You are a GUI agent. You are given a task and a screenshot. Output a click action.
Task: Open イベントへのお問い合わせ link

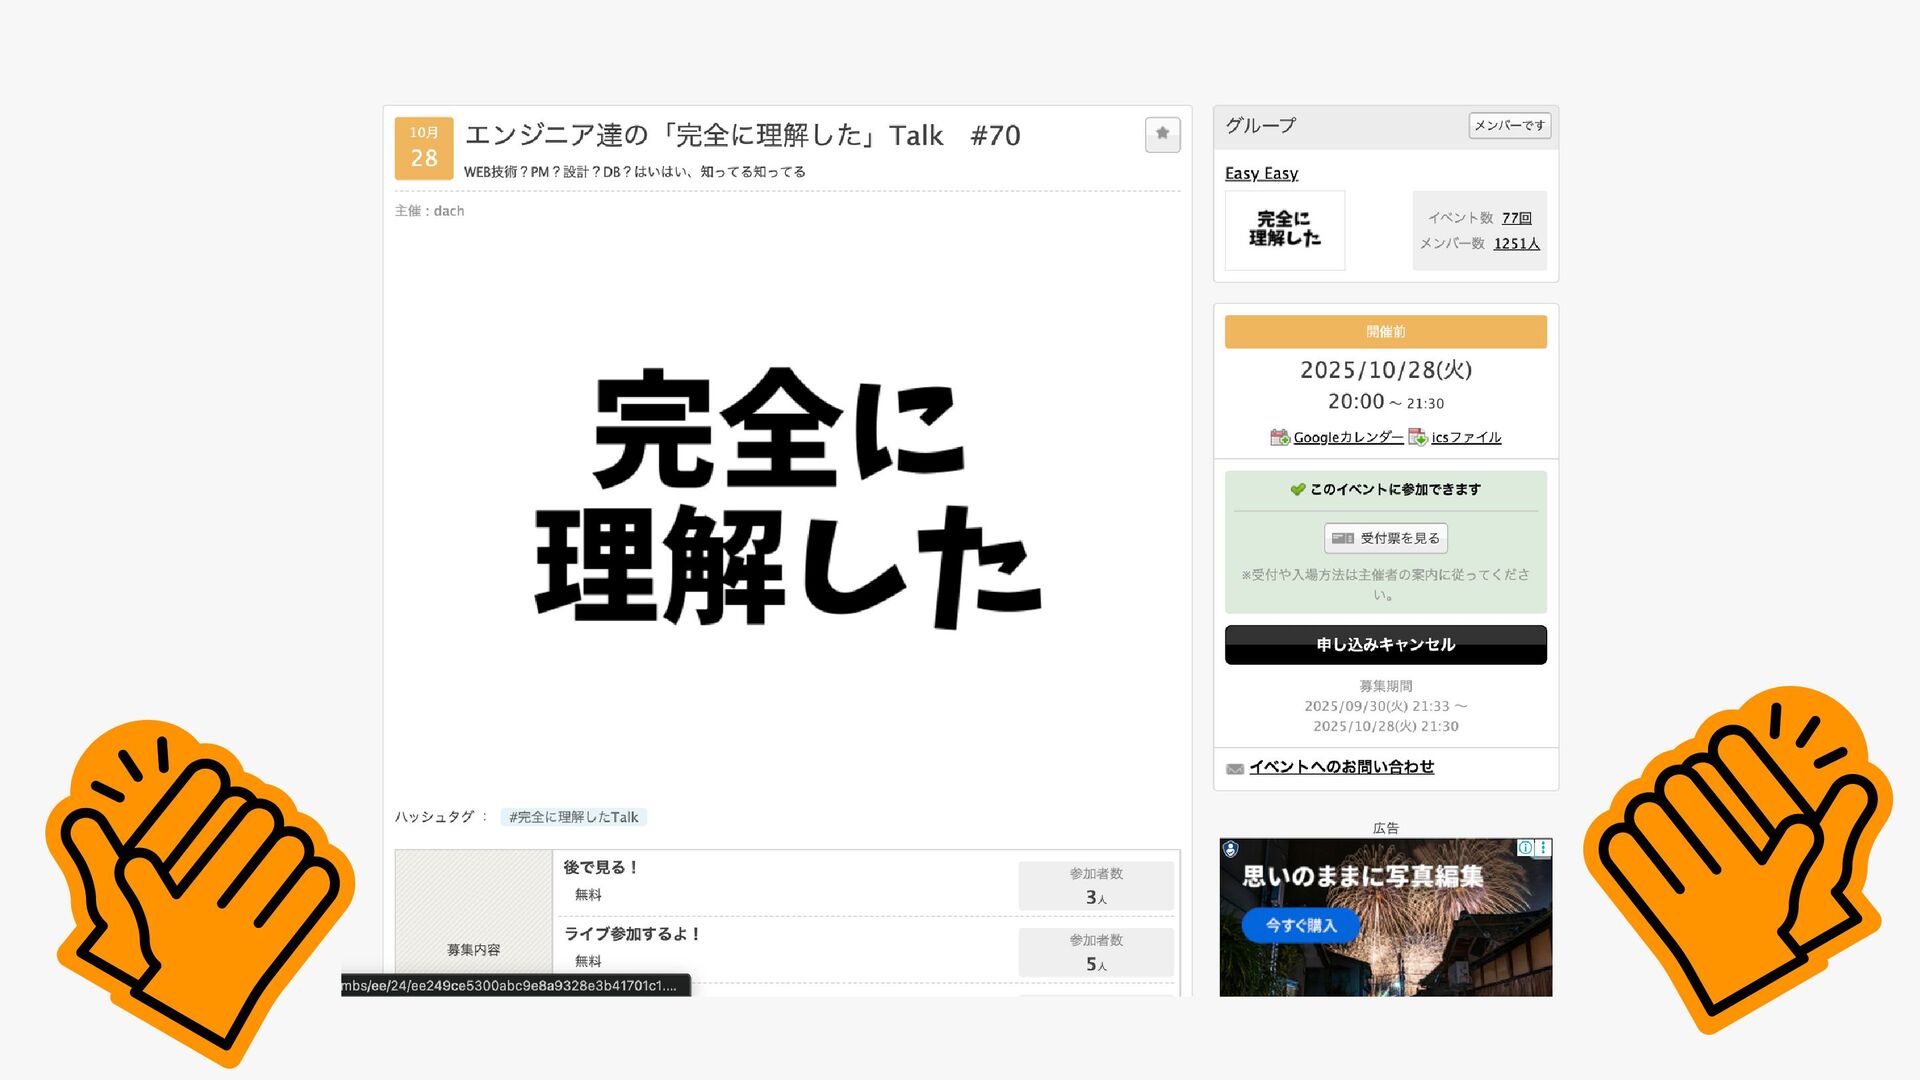click(1340, 767)
